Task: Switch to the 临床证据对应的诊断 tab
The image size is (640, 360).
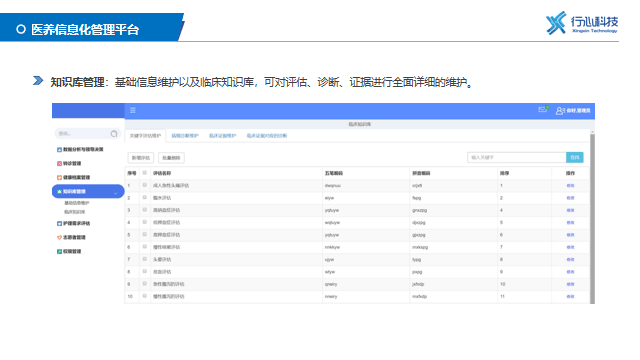Action: pos(267,136)
